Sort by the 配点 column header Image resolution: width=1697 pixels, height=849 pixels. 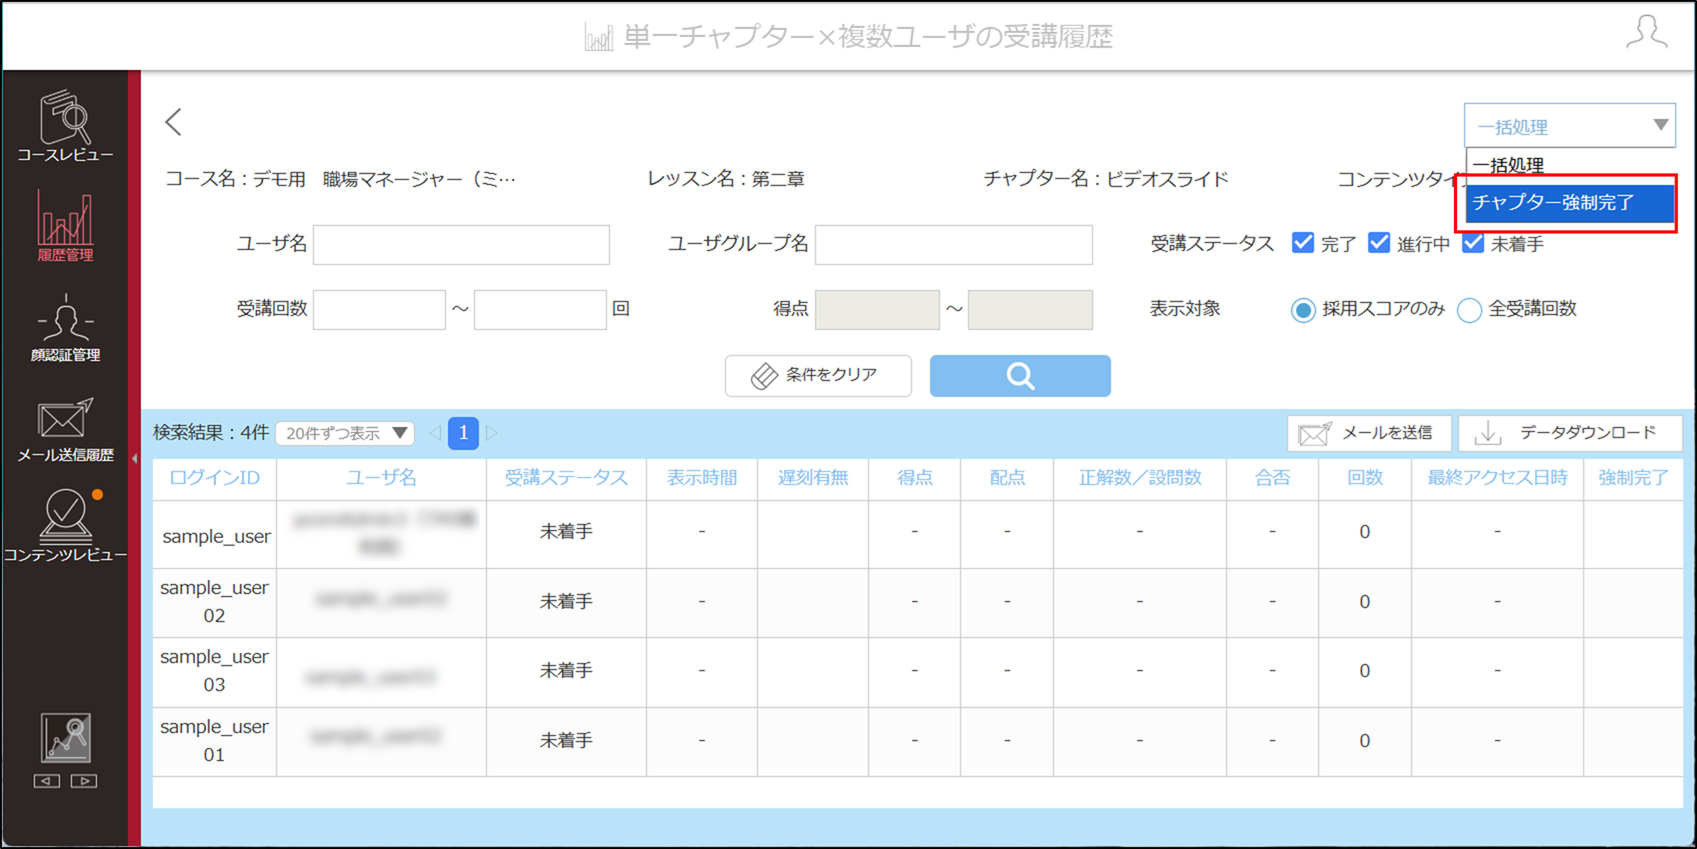[x=1007, y=478]
